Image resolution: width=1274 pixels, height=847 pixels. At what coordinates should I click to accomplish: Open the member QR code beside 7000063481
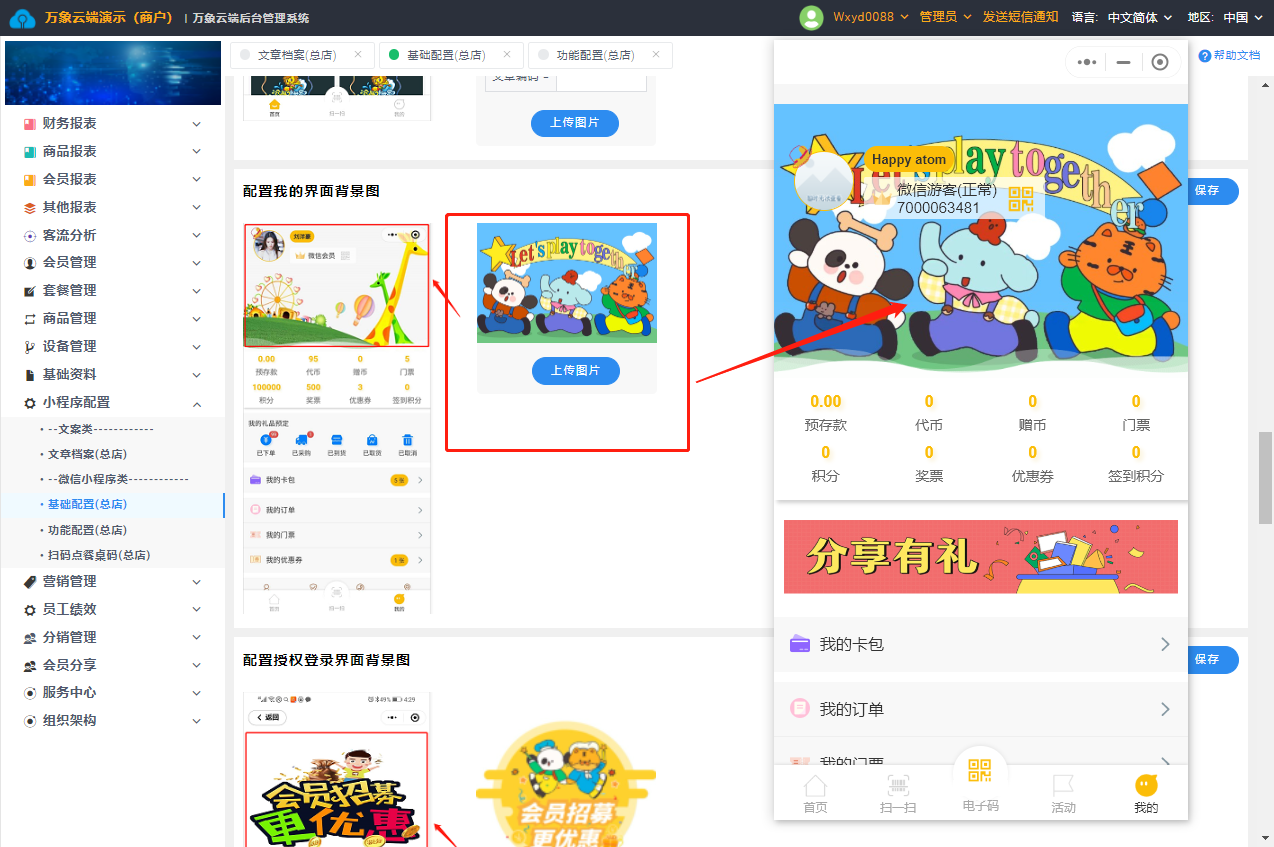1021,199
